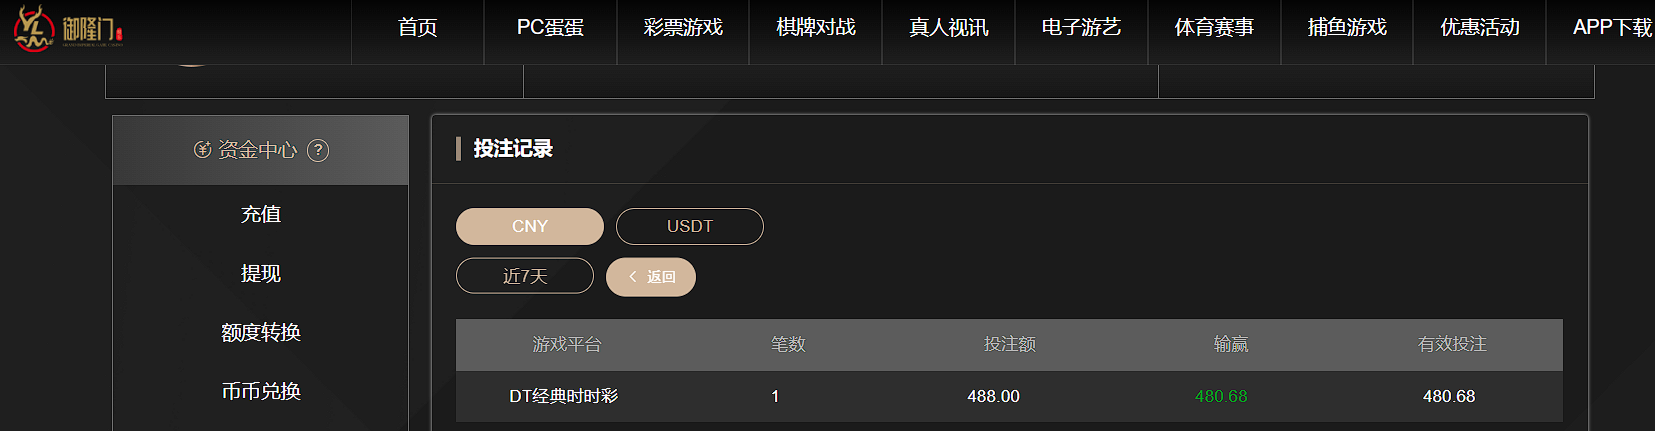Select 棋牌对战 in the navigation bar
This screenshot has height=431, width=1655.
816,28
